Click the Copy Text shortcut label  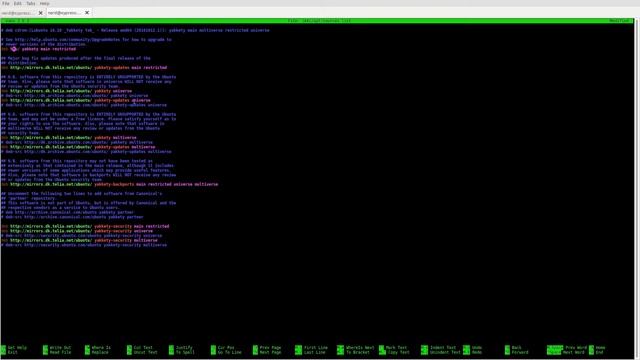pos(398,352)
